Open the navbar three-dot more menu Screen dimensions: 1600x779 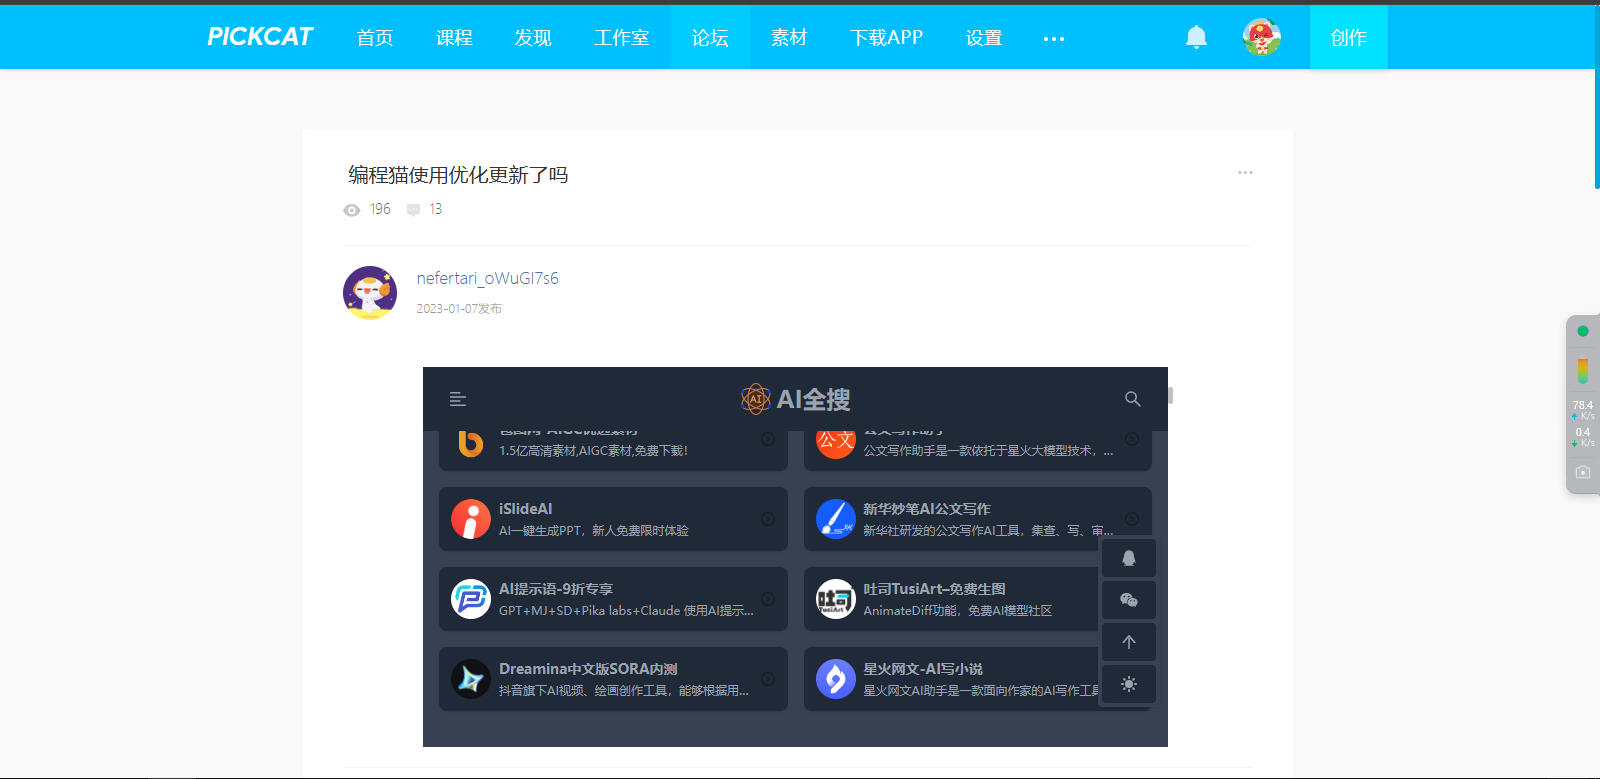pyautogui.click(x=1054, y=38)
